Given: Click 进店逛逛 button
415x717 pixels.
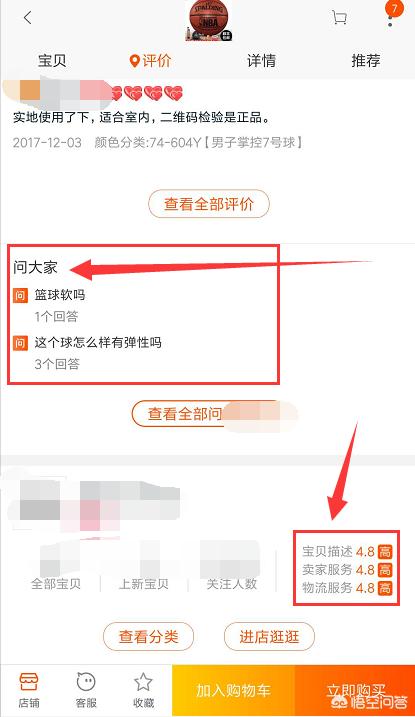Looking at the screenshot, I should pos(269,637).
